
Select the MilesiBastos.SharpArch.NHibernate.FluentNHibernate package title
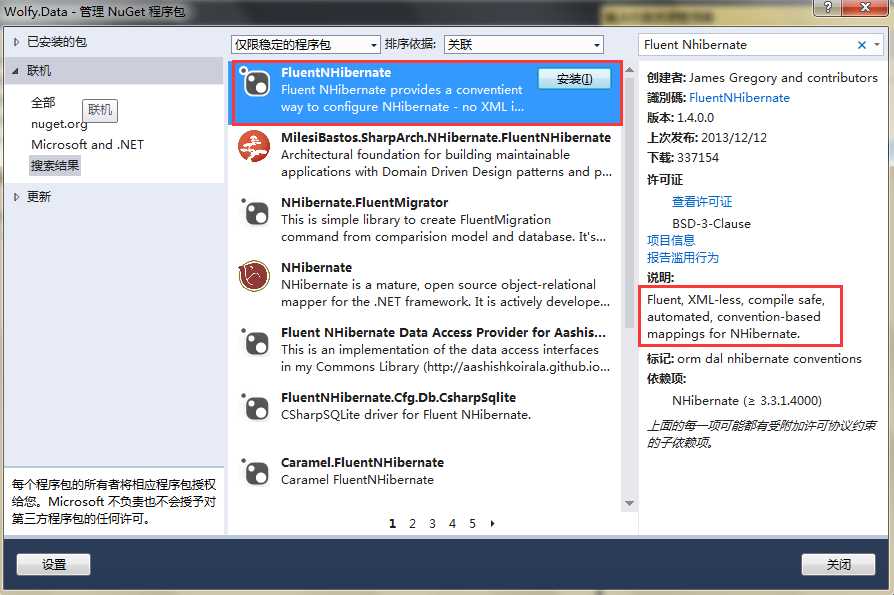click(x=446, y=137)
